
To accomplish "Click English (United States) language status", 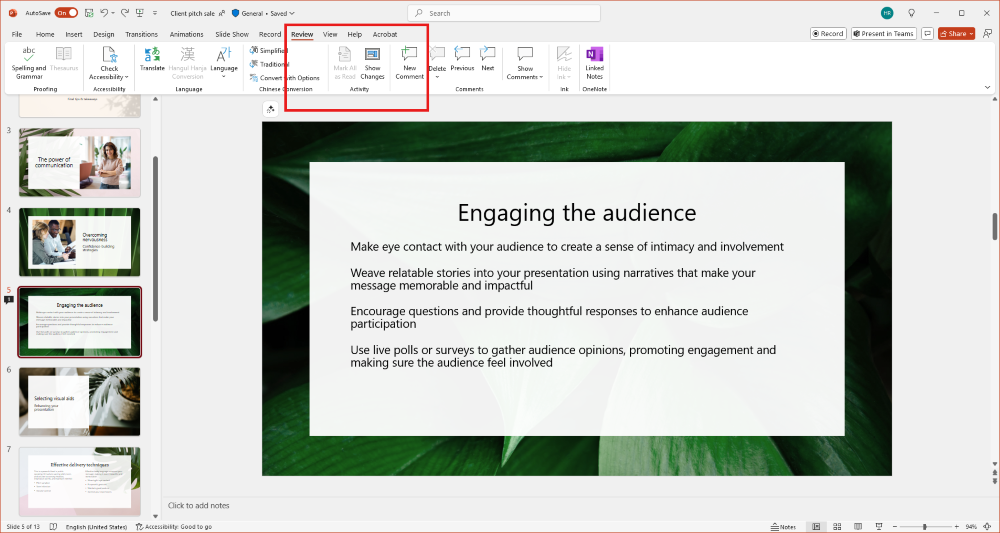I will [96, 527].
